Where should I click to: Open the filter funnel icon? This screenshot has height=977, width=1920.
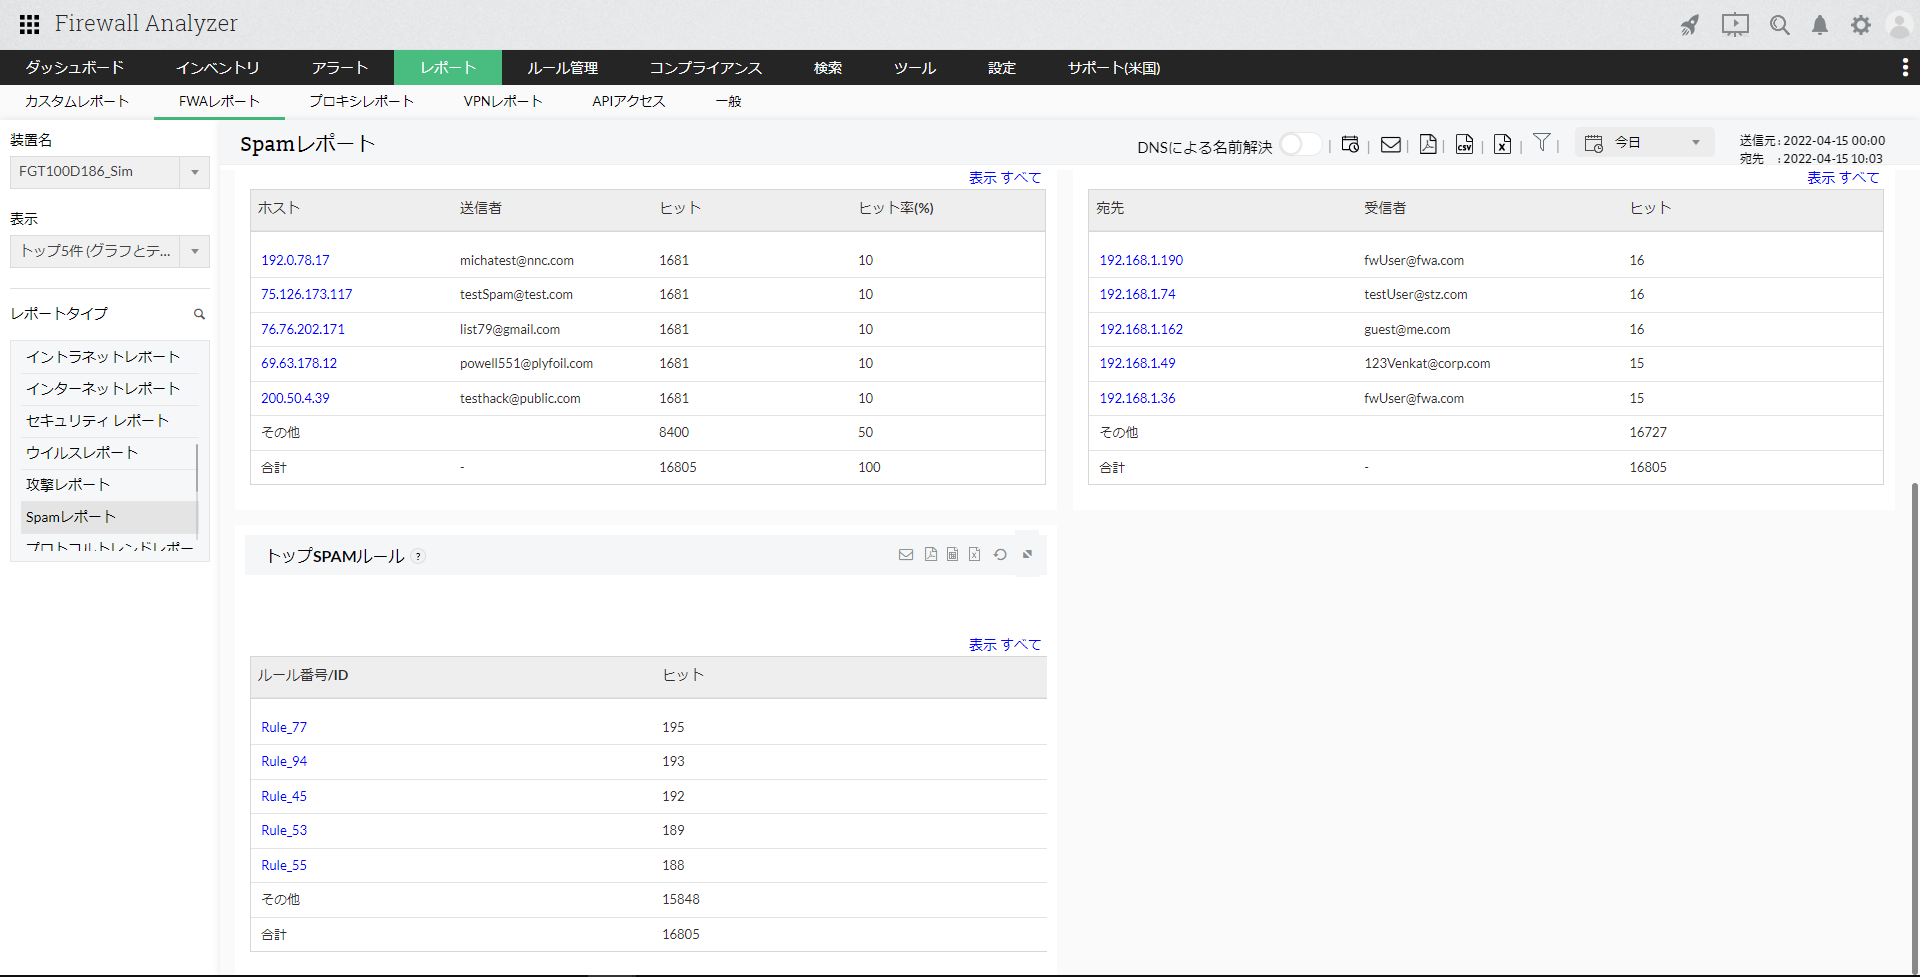1542,143
